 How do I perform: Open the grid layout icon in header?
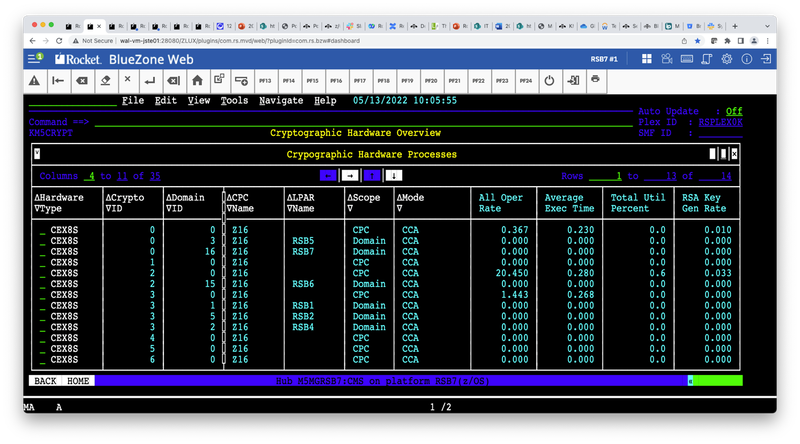[x=646, y=59]
